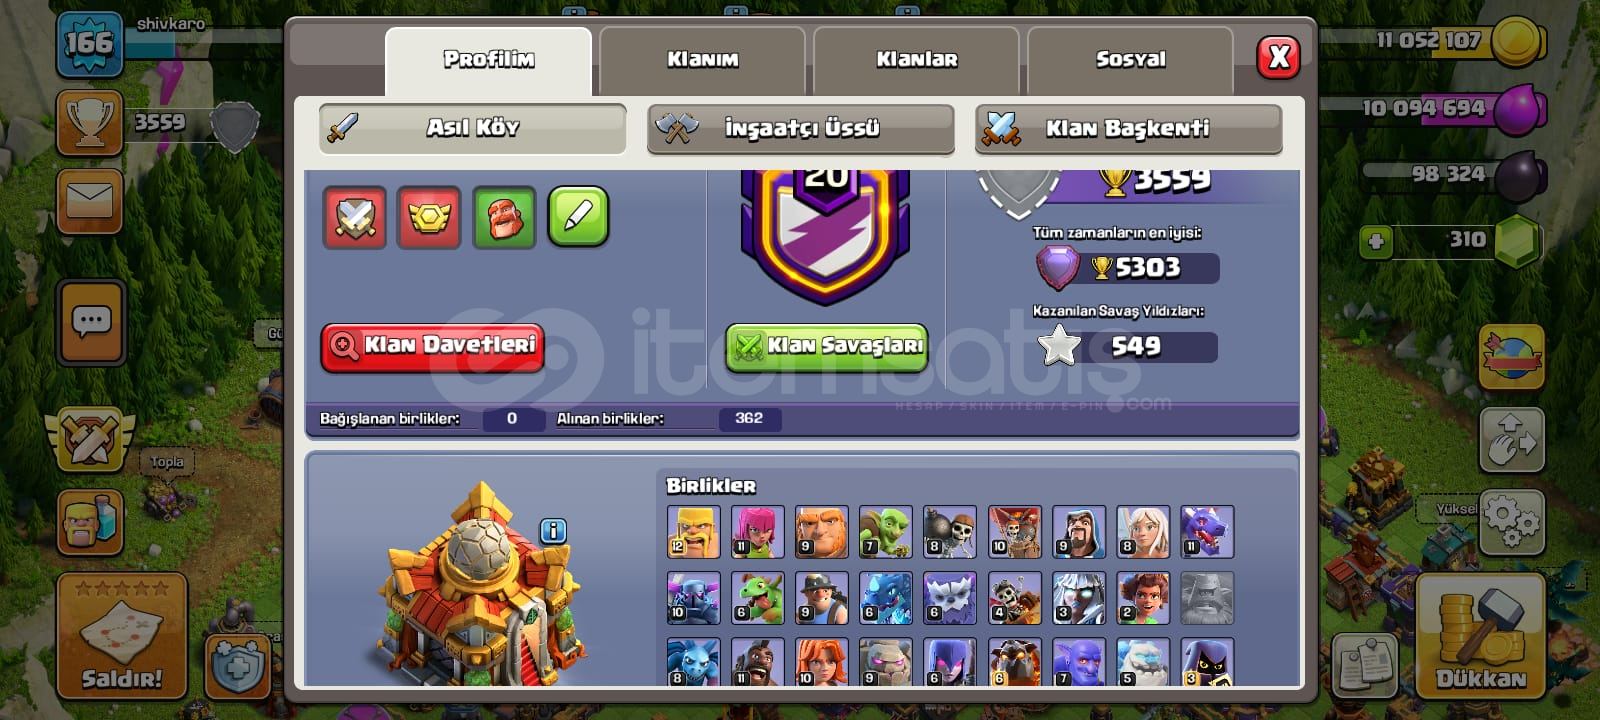Open the Dükkan shop button
The image size is (1600, 720).
tap(1480, 636)
